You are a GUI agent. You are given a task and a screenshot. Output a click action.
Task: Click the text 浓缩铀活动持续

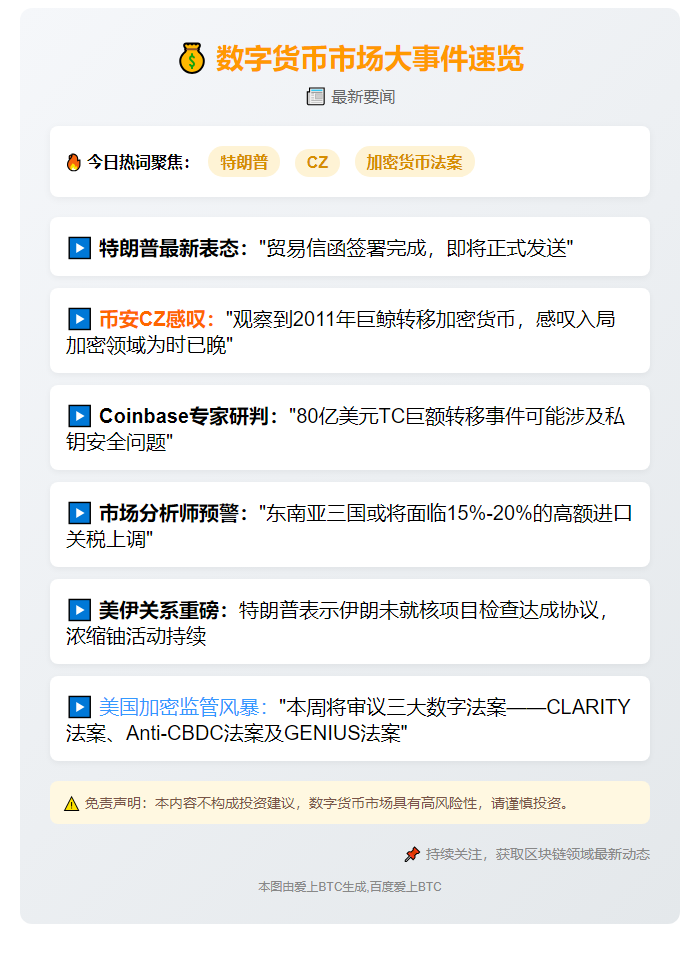coord(136,636)
